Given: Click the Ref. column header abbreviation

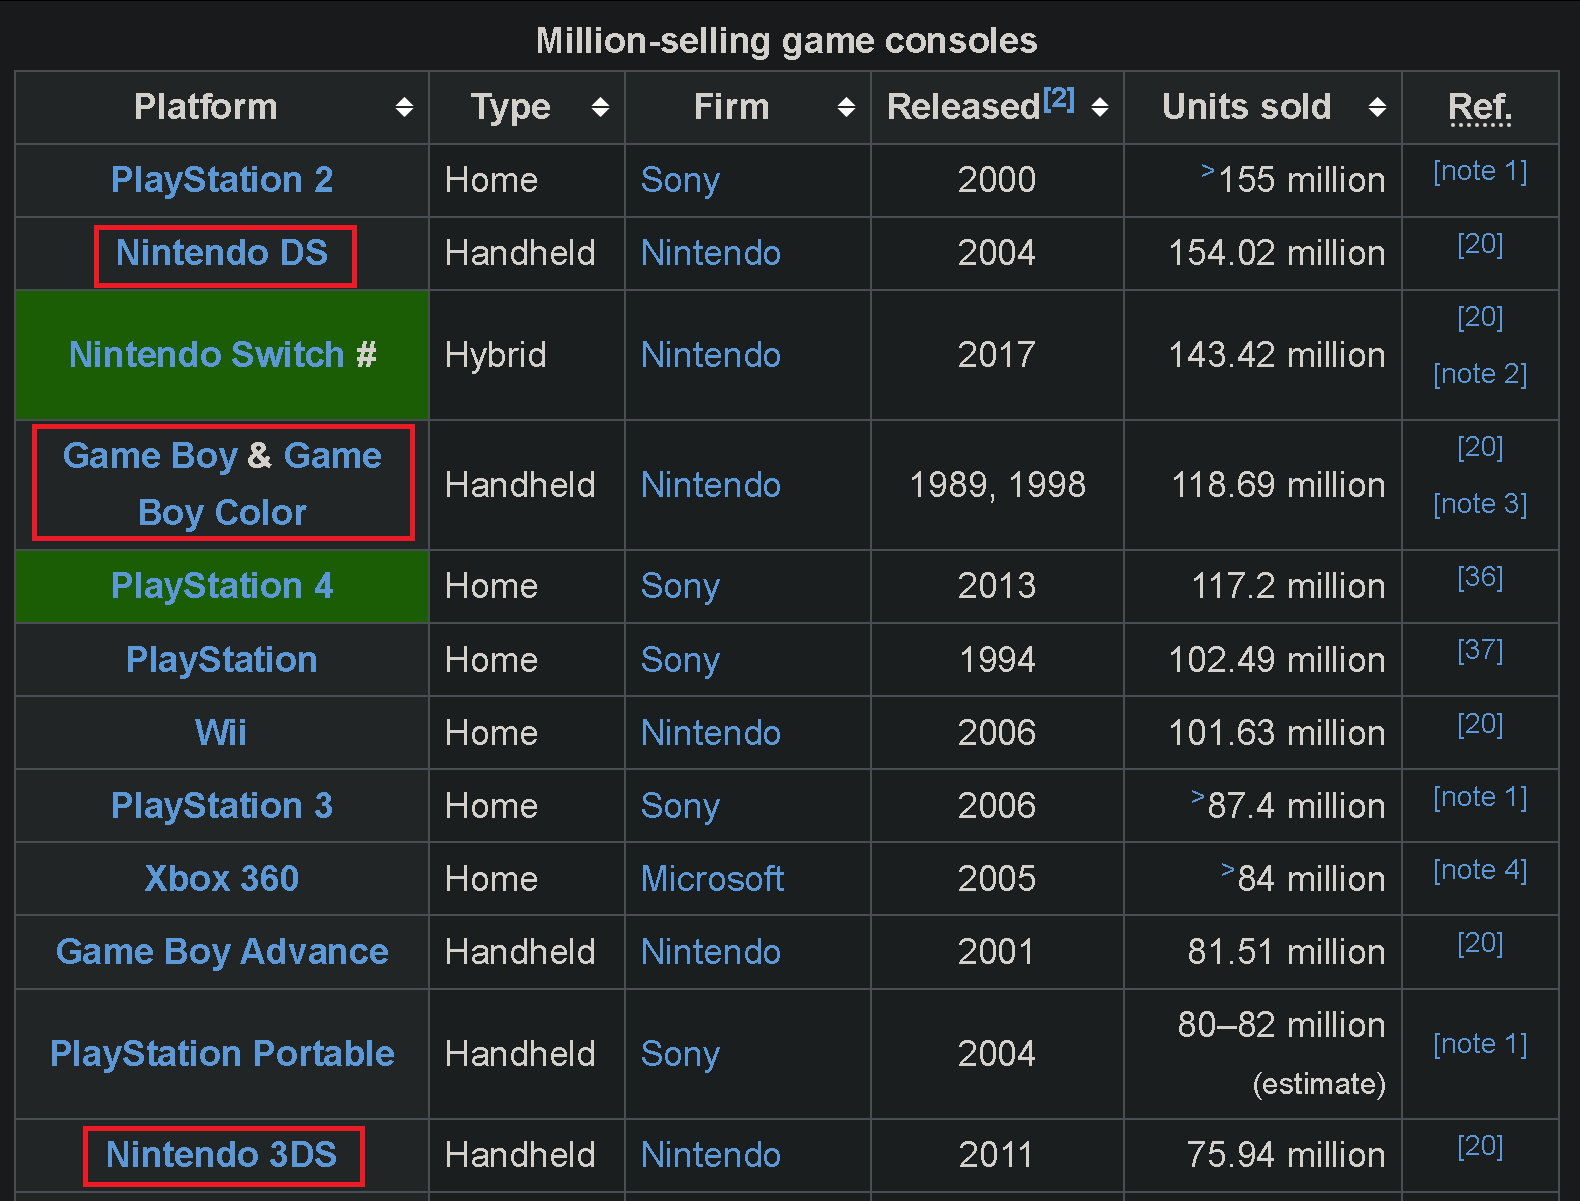Looking at the screenshot, I should tap(1480, 107).
